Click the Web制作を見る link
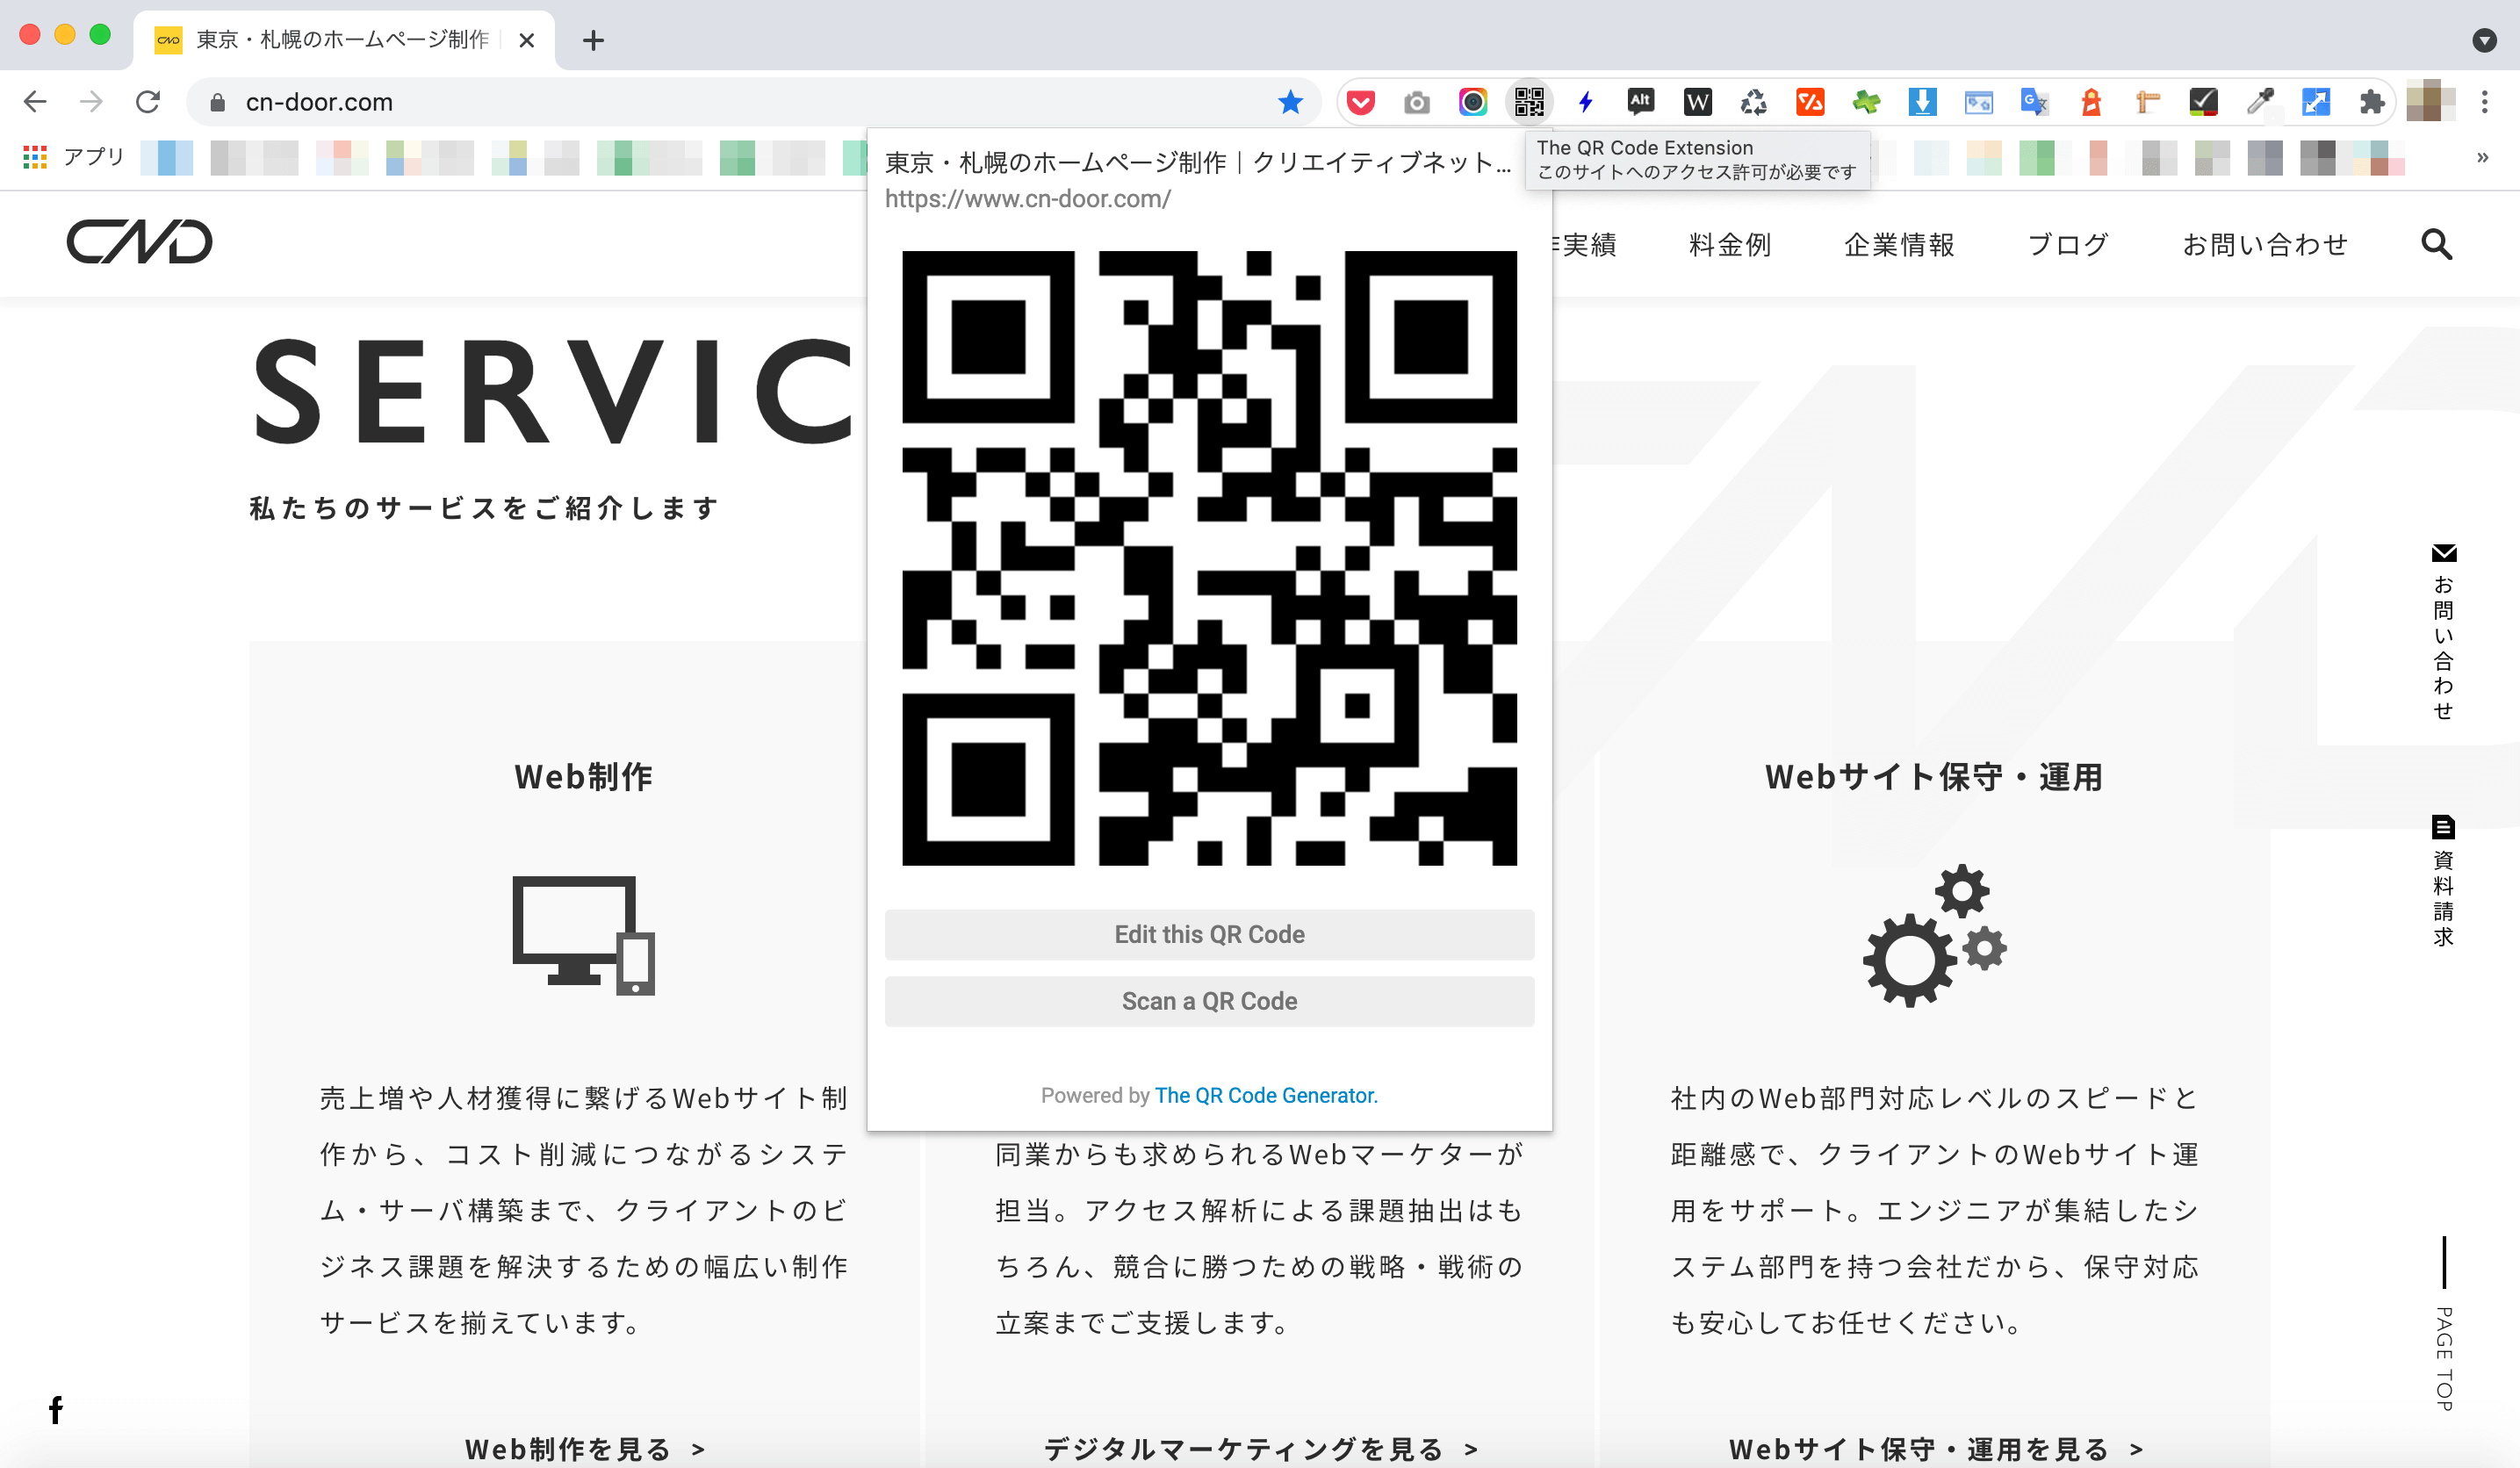This screenshot has height=1468, width=2520. pyautogui.click(x=585, y=1449)
